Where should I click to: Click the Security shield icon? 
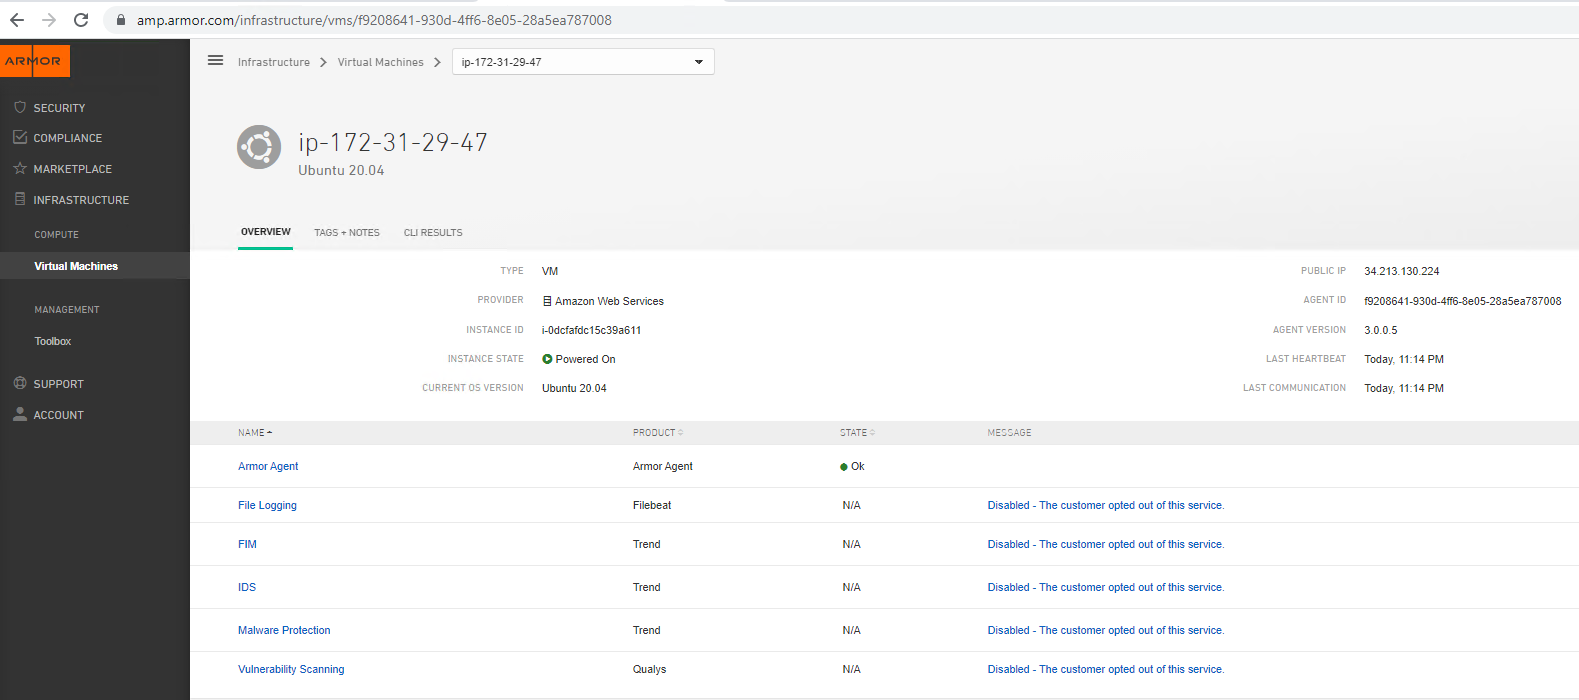20,107
